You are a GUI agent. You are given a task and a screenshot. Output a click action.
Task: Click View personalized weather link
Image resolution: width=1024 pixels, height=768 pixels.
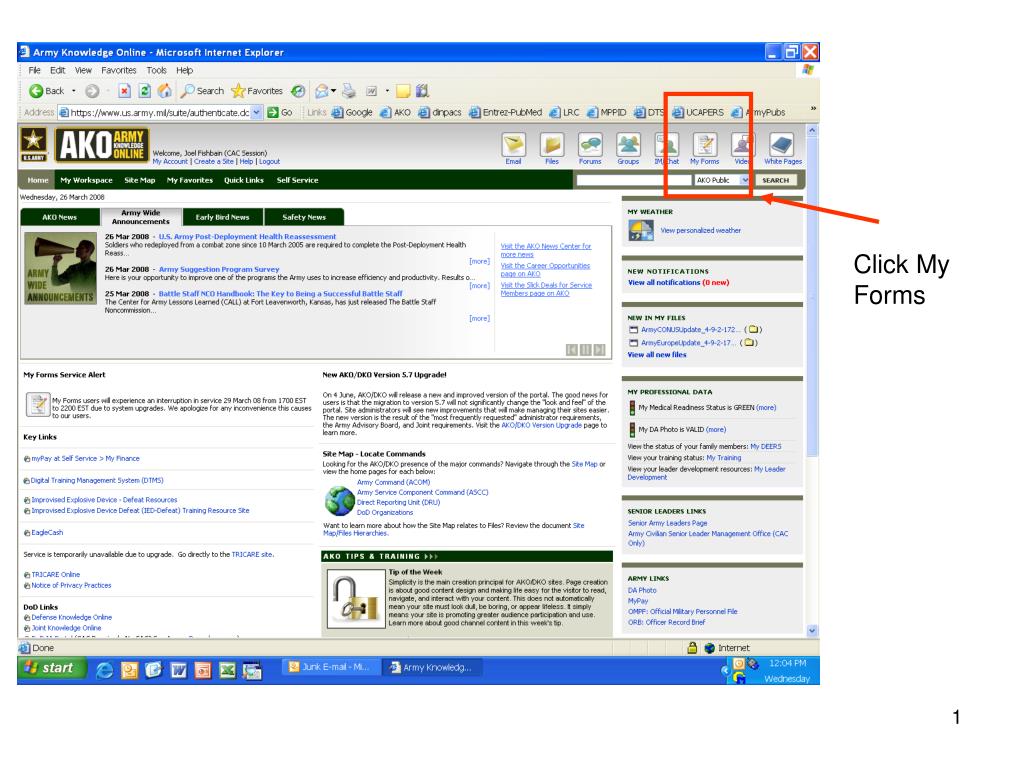(x=701, y=231)
